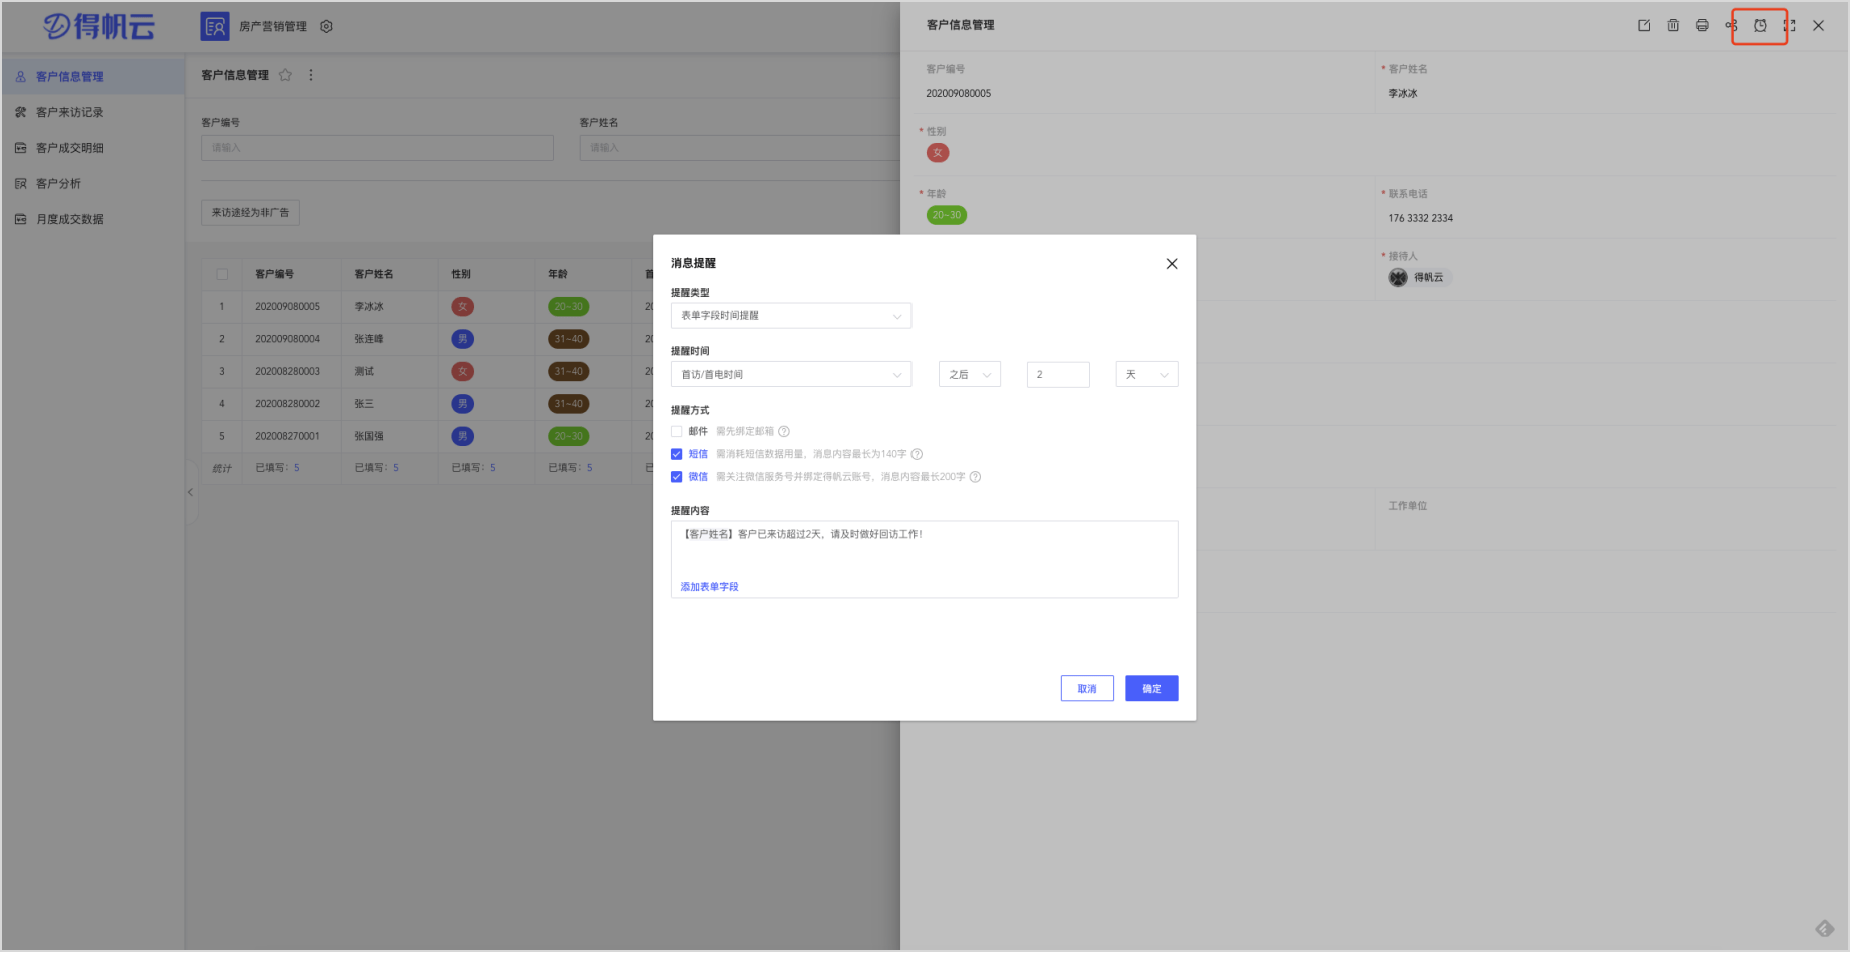Click customer number 202008270001 in the table
The height and width of the screenshot is (954, 1852).
(288, 437)
